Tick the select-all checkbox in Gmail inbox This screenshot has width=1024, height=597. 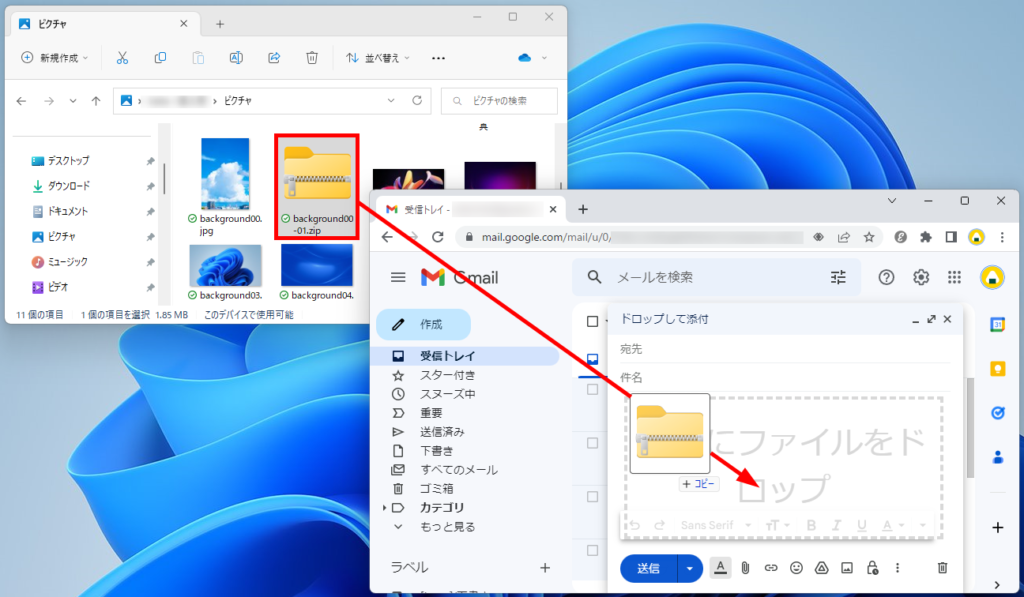592,321
